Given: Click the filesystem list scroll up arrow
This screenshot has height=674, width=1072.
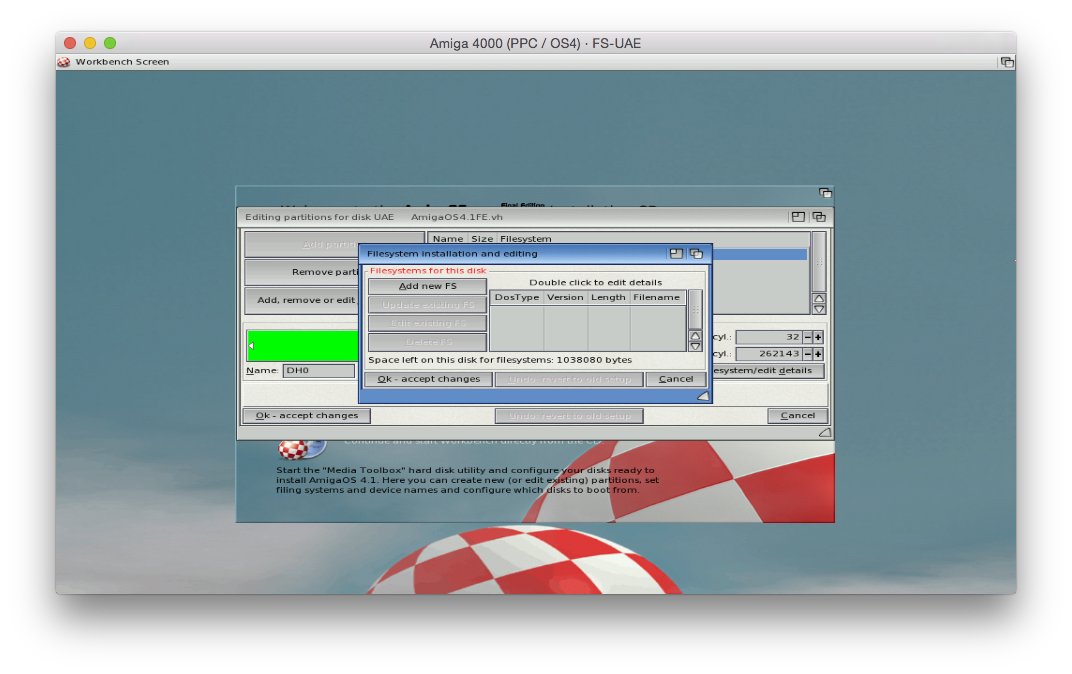Looking at the screenshot, I should click(x=695, y=336).
